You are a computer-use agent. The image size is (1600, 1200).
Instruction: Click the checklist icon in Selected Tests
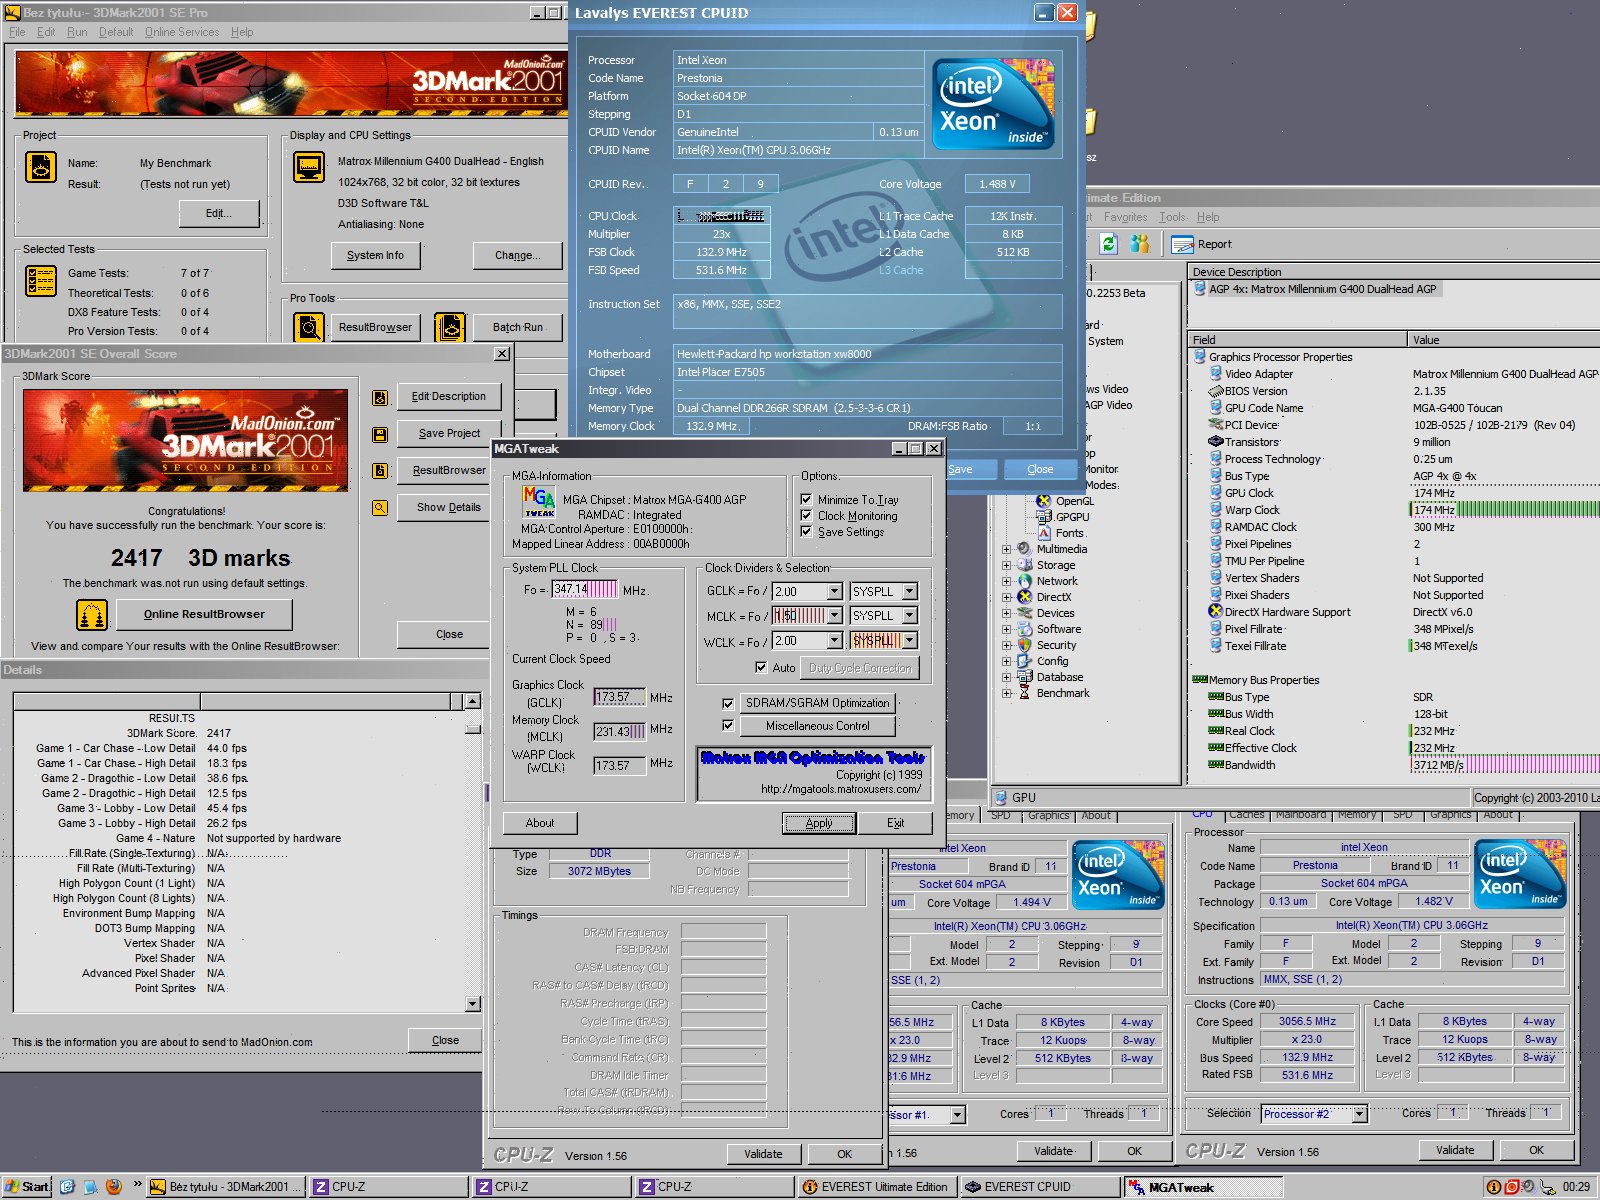tap(41, 281)
